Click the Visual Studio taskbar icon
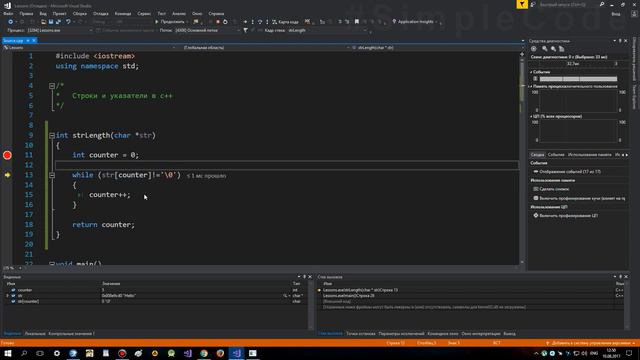This screenshot has width=640, height=360. click(236, 353)
